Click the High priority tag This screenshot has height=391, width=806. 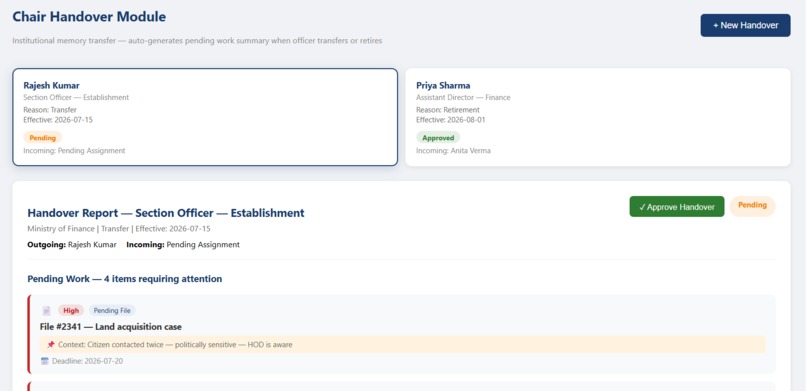pos(71,310)
